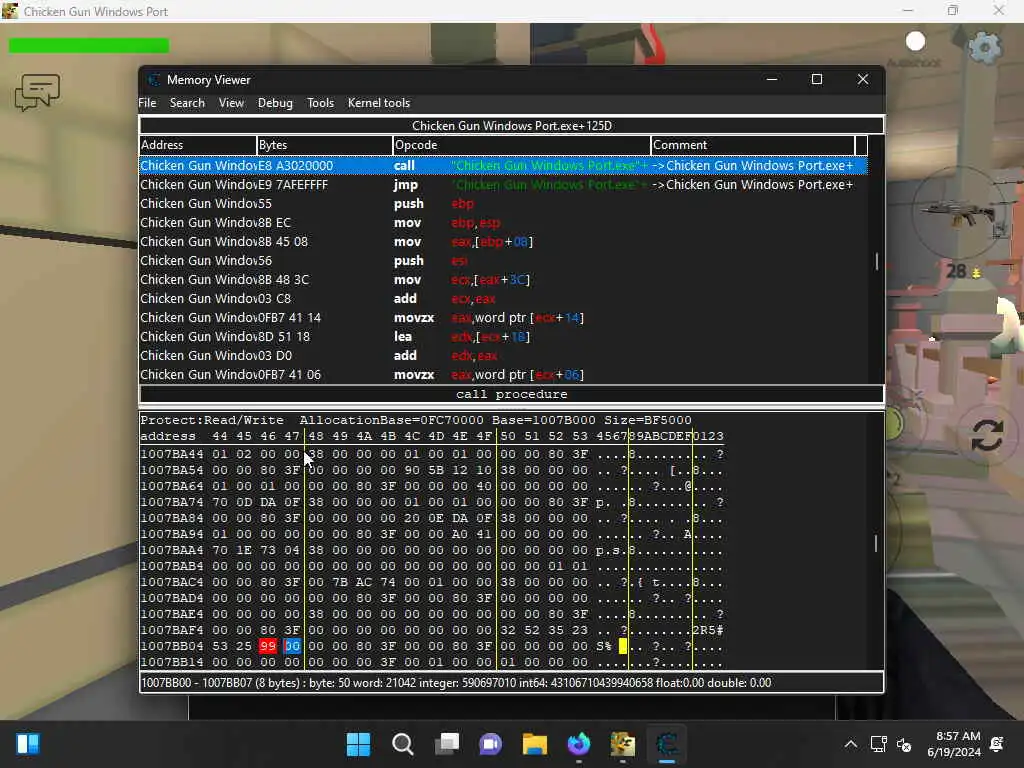
Task: Click the Bytes column header
Action: click(x=325, y=145)
